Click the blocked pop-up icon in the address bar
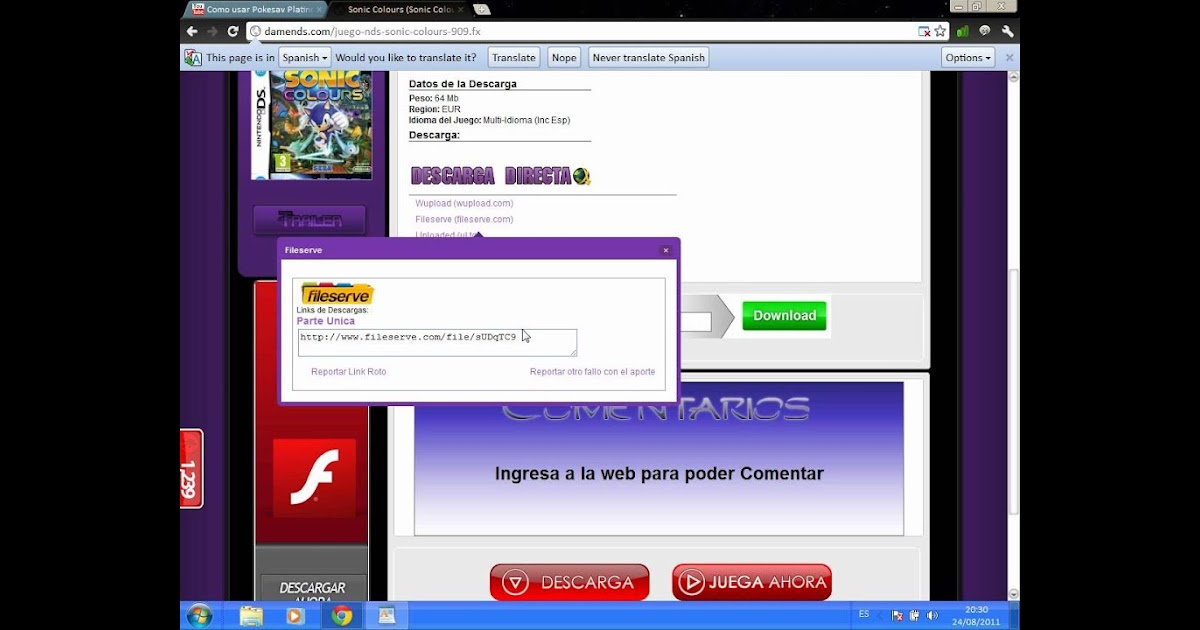The image size is (1200, 630). pyautogui.click(x=924, y=31)
